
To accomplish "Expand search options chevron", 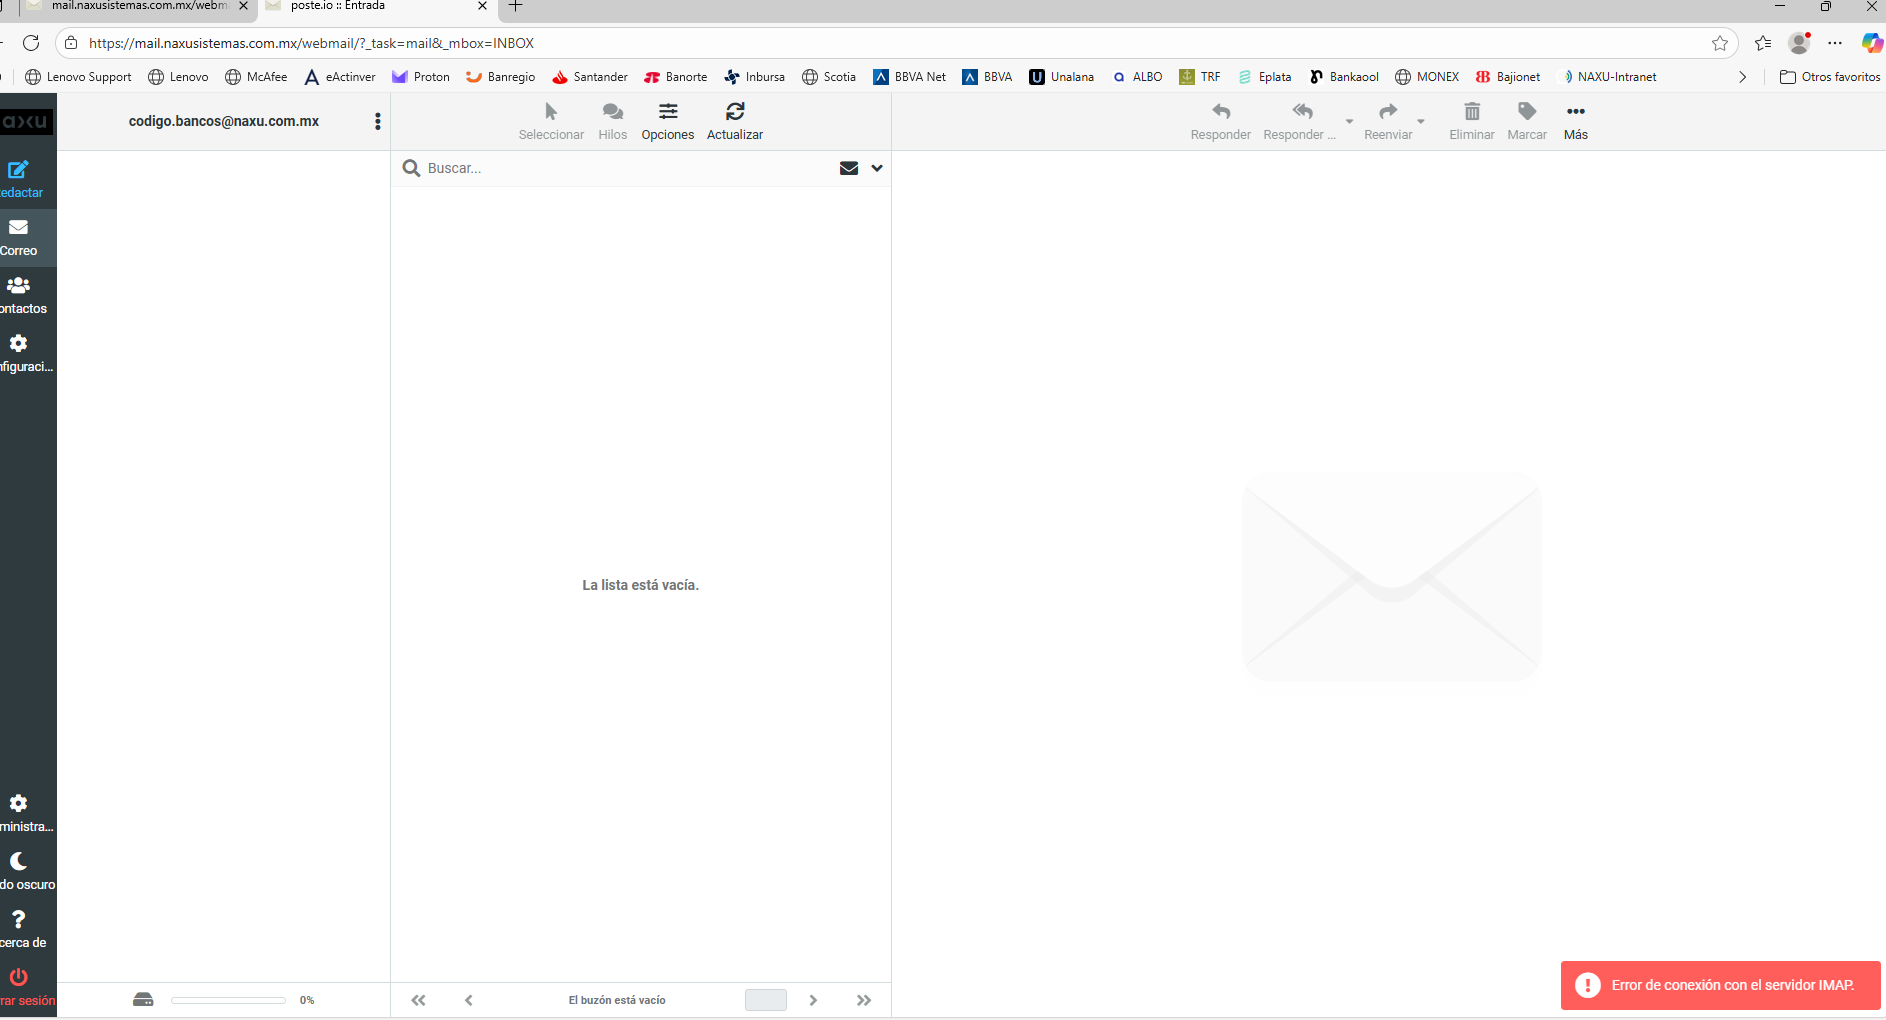I will tap(877, 168).
